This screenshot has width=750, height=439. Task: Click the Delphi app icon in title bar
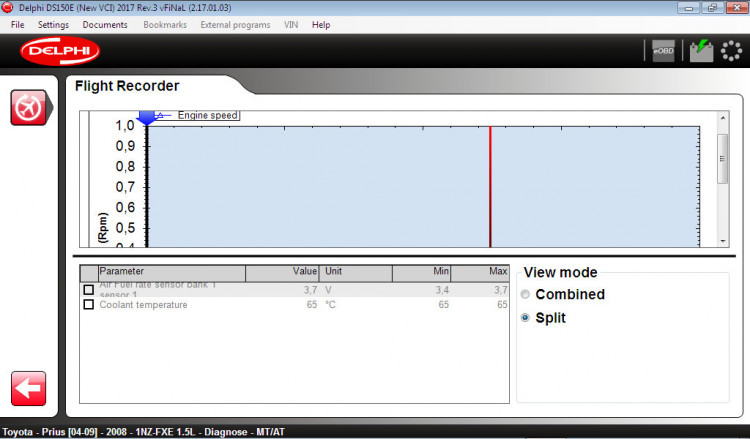tap(8, 8)
